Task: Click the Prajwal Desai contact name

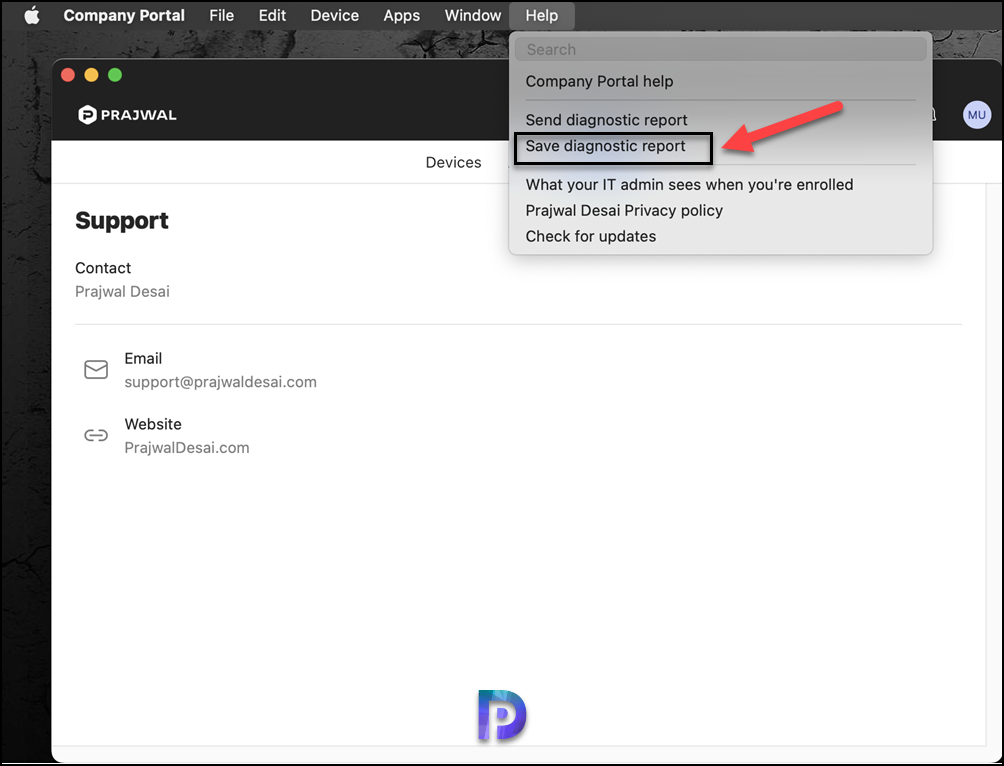Action: coord(122,291)
